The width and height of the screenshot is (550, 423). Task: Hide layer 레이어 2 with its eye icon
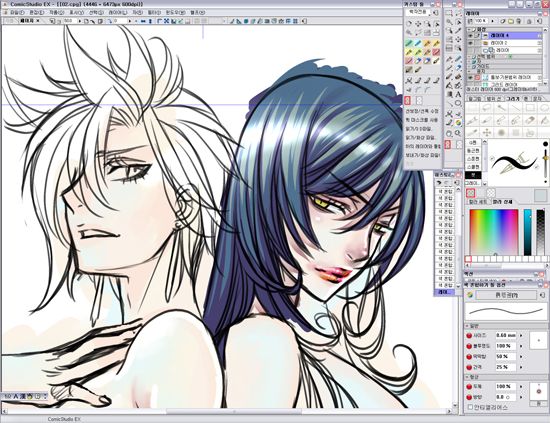coord(470,43)
